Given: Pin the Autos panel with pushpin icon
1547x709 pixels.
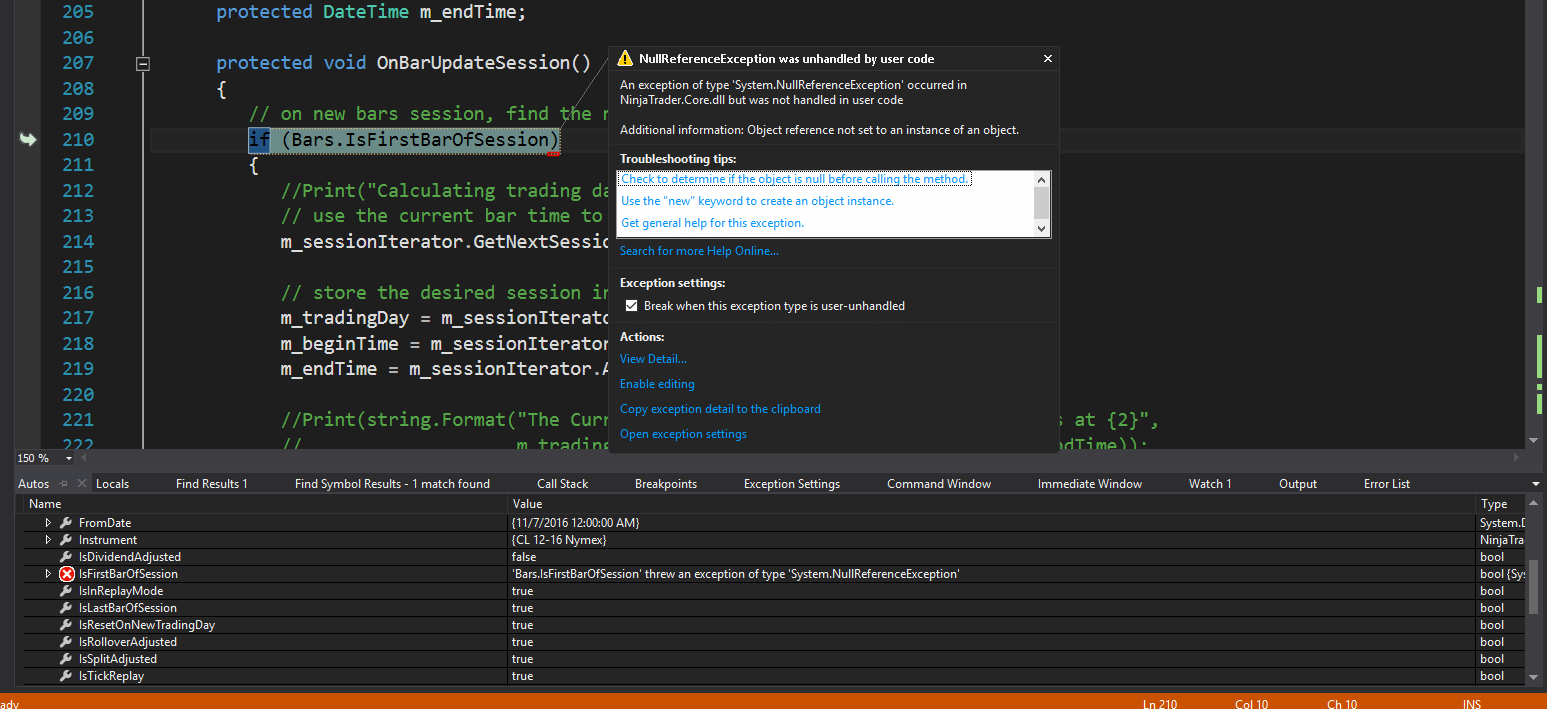Looking at the screenshot, I should (x=63, y=484).
